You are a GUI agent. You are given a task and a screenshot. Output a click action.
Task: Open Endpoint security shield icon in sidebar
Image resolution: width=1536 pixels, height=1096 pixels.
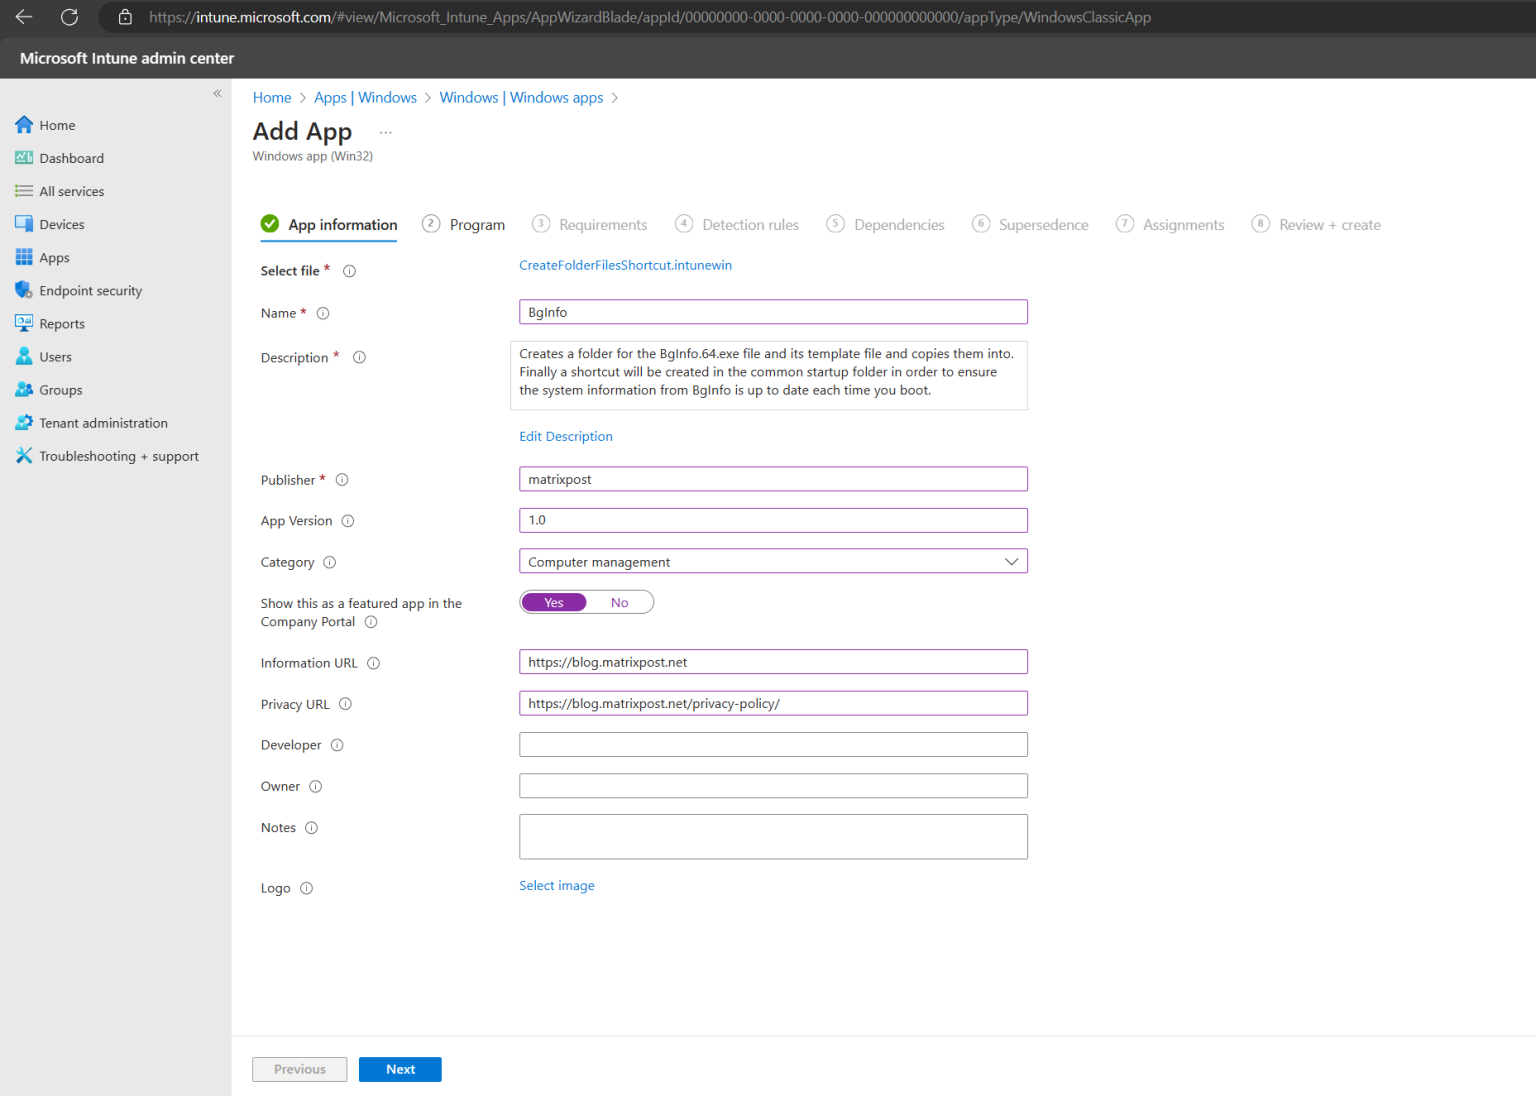24,290
